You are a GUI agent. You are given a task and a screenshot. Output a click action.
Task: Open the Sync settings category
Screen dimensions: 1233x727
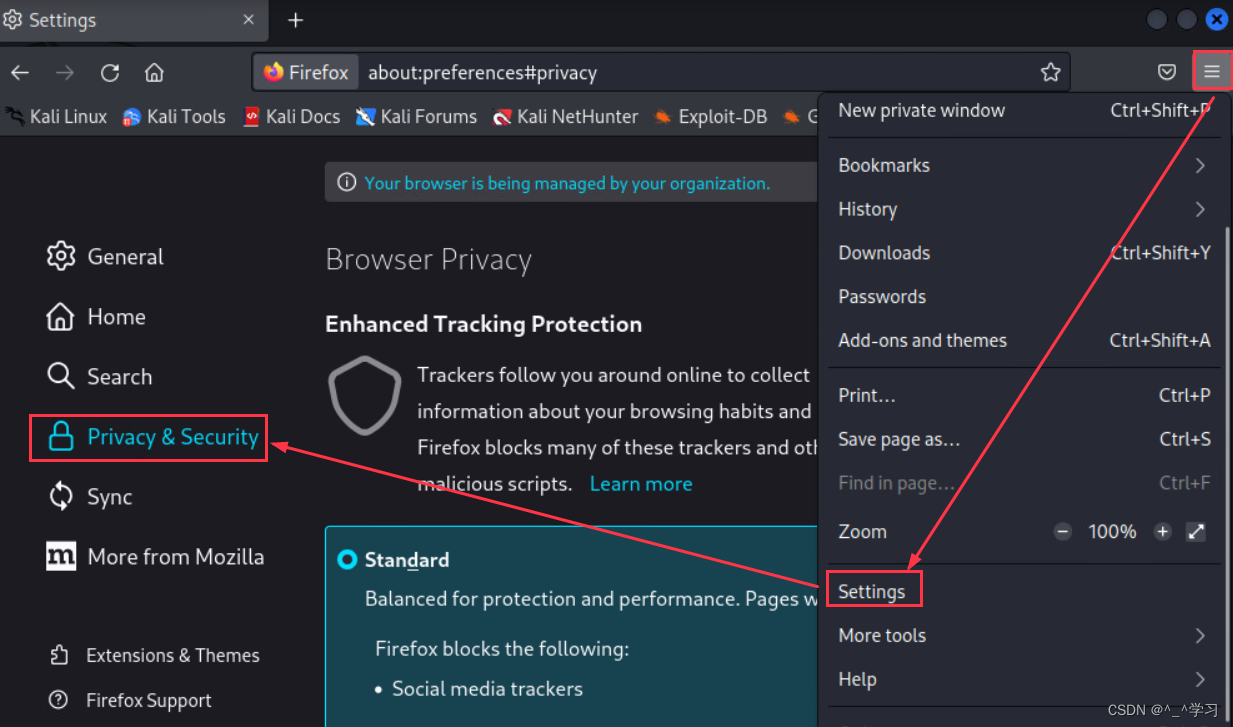[89, 497]
